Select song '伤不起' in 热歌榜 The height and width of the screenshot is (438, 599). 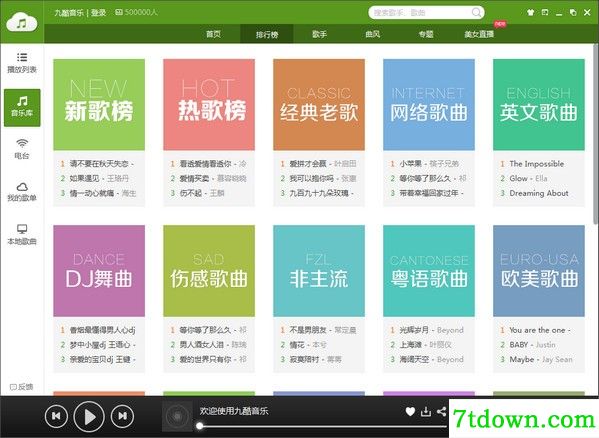202,193
